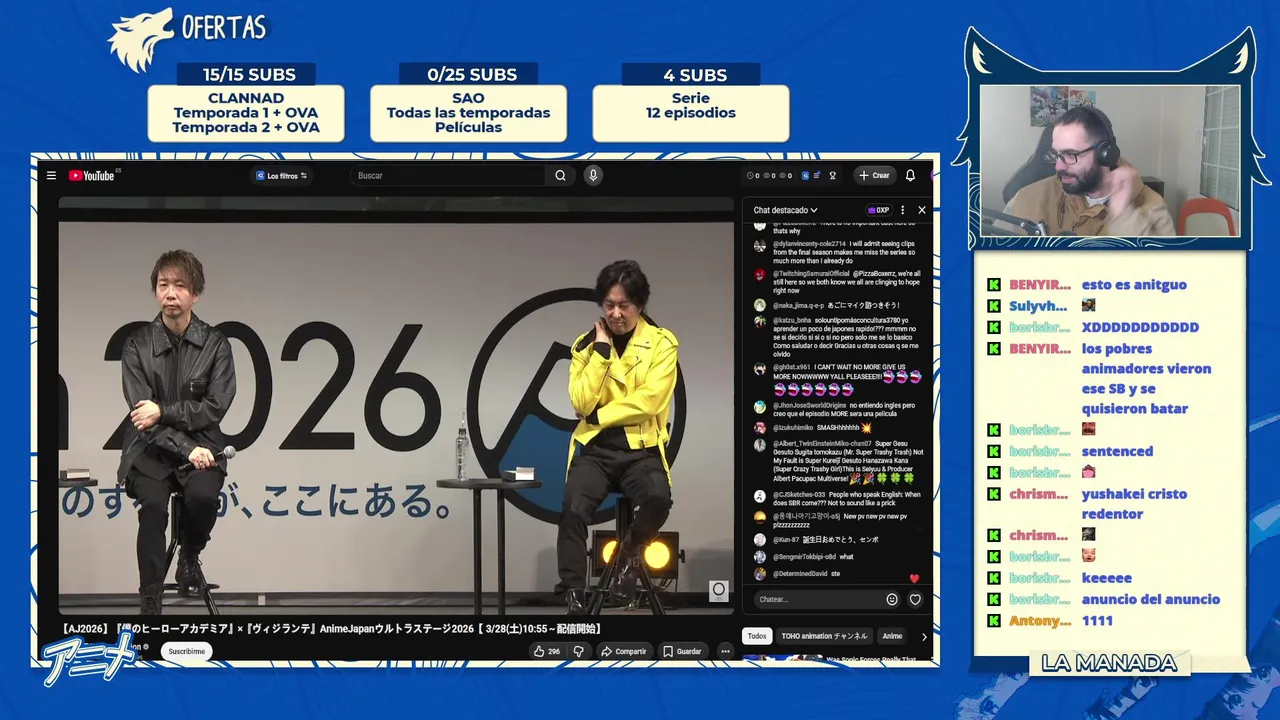Click the SAO Todas las temporadas card
The image size is (1280, 720).
pos(468,113)
